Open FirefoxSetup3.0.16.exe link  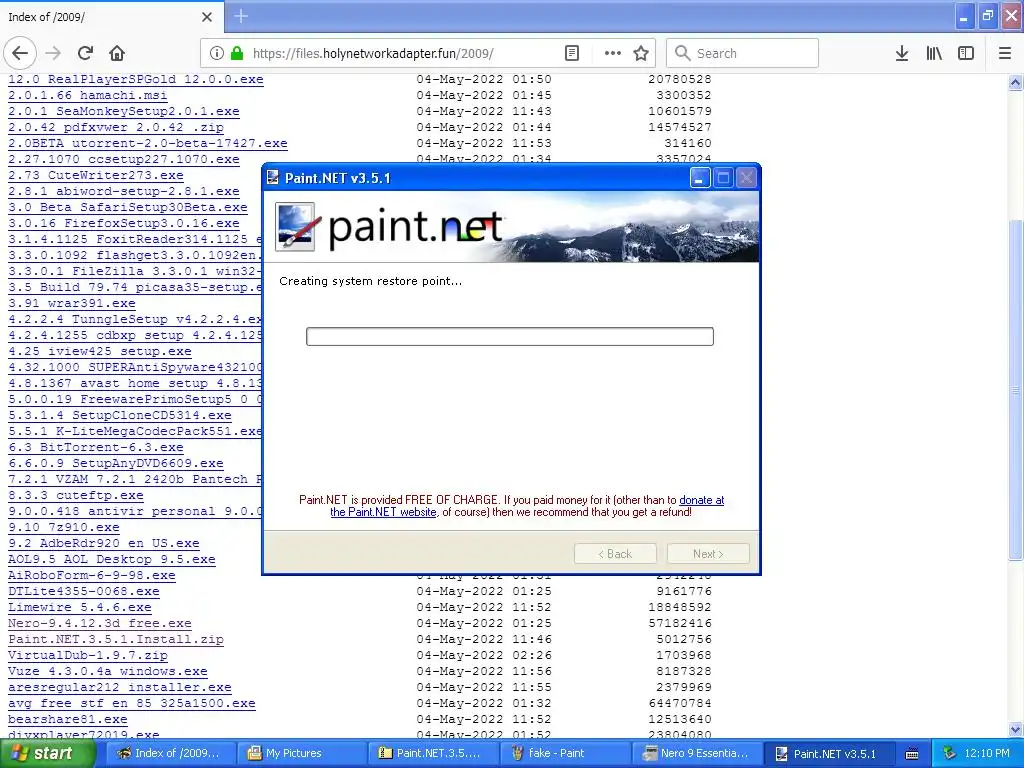pos(123,223)
